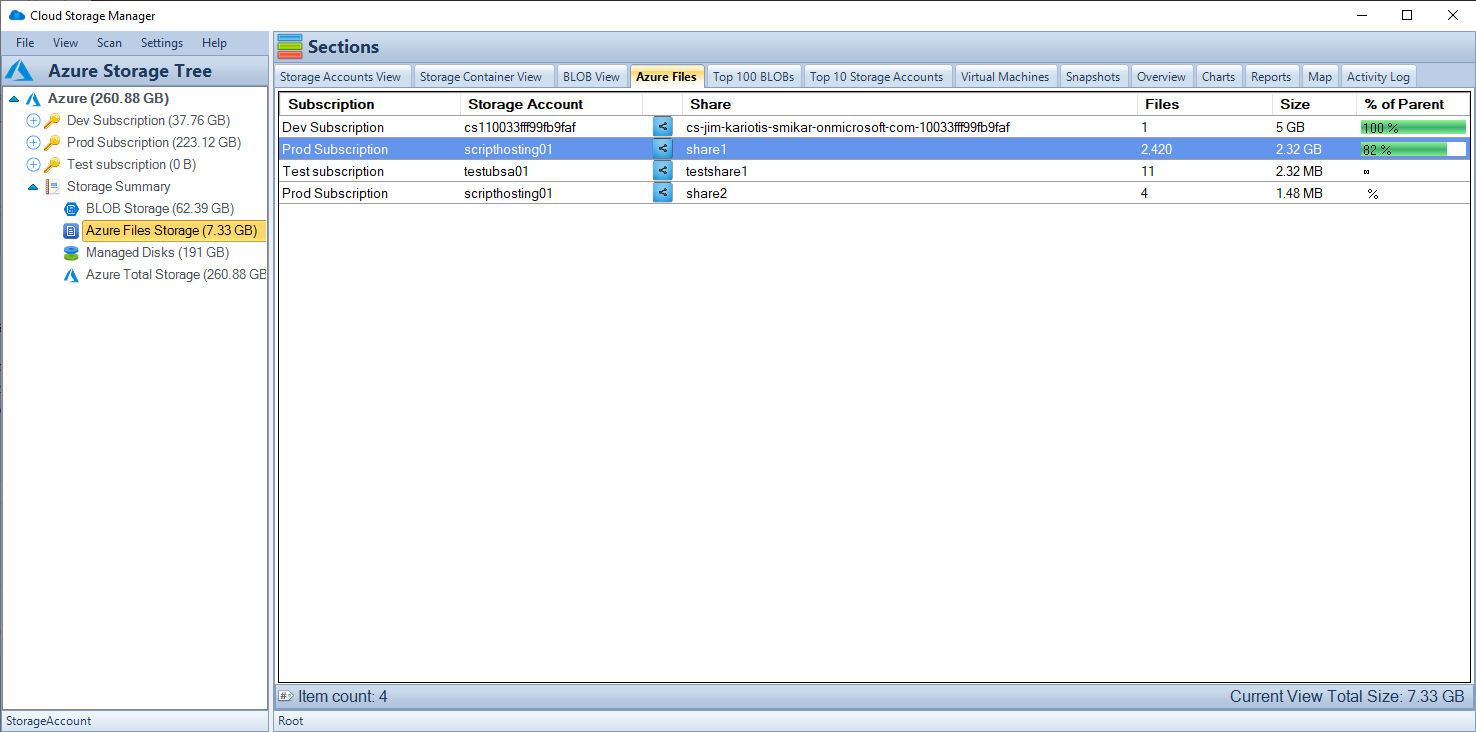Switch to the Top 100 BLOBs tab
Image resolution: width=1476 pixels, height=732 pixels.
tap(753, 76)
